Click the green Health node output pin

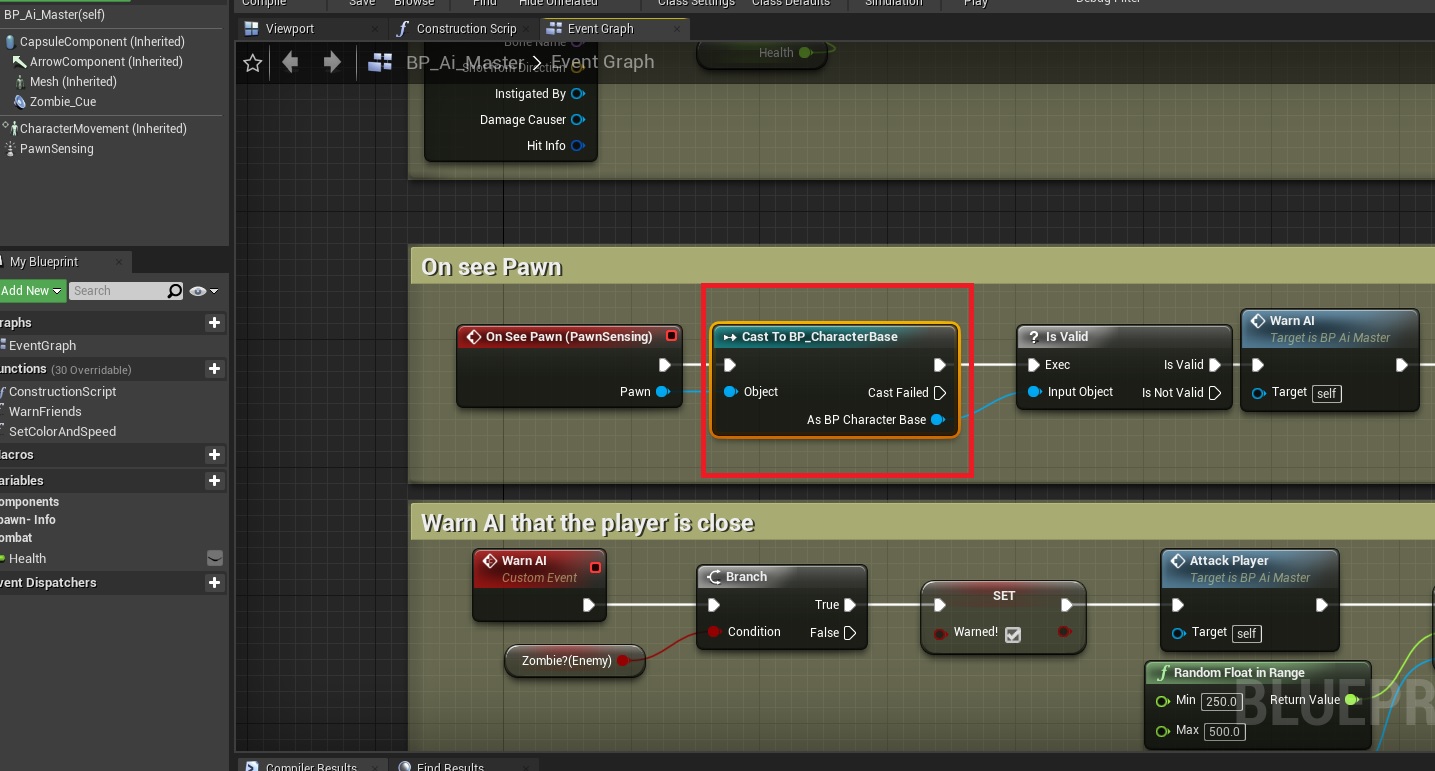[x=805, y=53]
